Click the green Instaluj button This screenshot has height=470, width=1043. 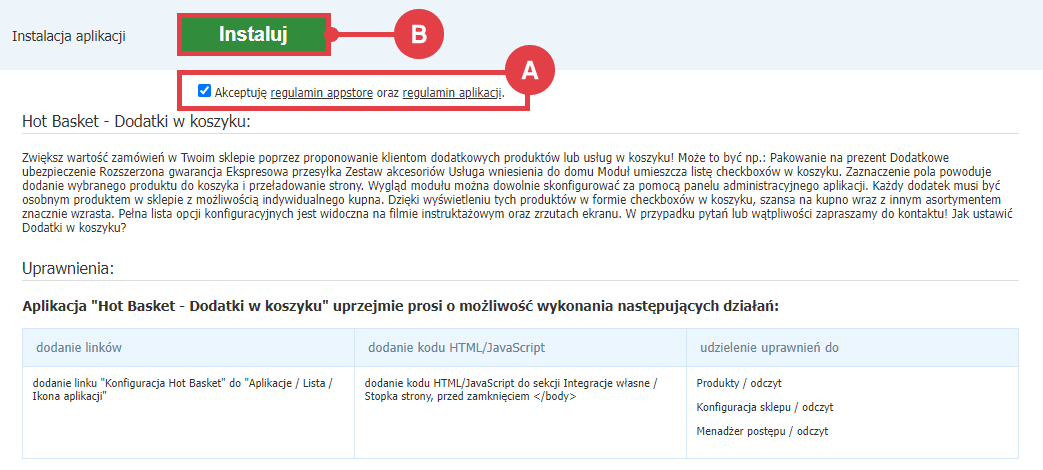[253, 35]
